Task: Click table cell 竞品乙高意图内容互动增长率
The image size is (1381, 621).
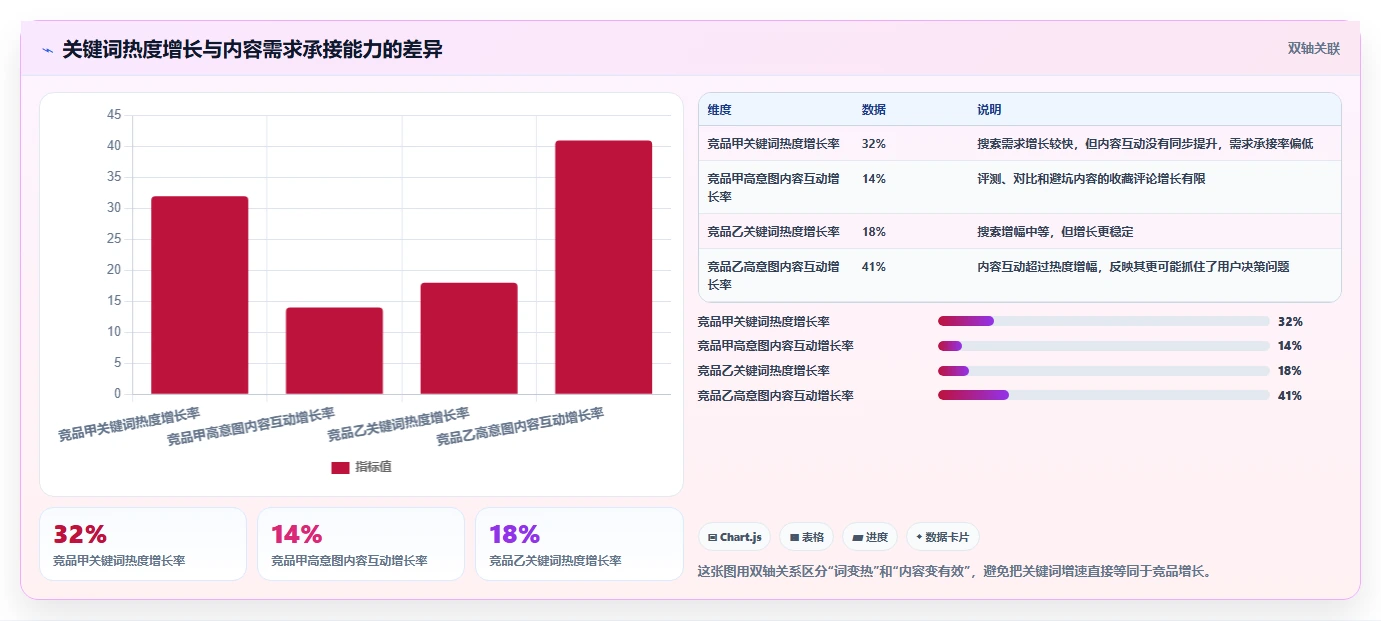Action: pyautogui.click(x=773, y=275)
